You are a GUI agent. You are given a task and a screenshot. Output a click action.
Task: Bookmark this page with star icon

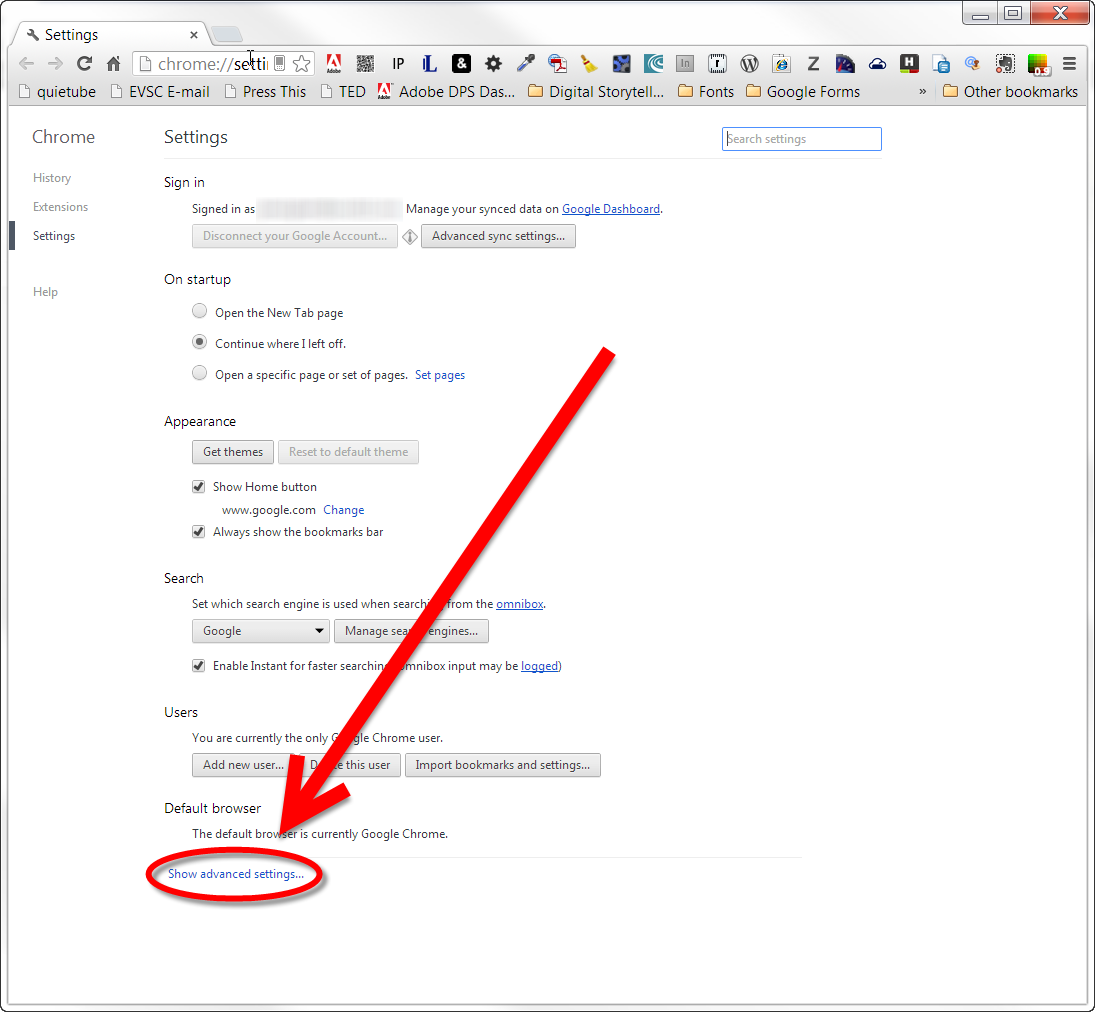(301, 63)
